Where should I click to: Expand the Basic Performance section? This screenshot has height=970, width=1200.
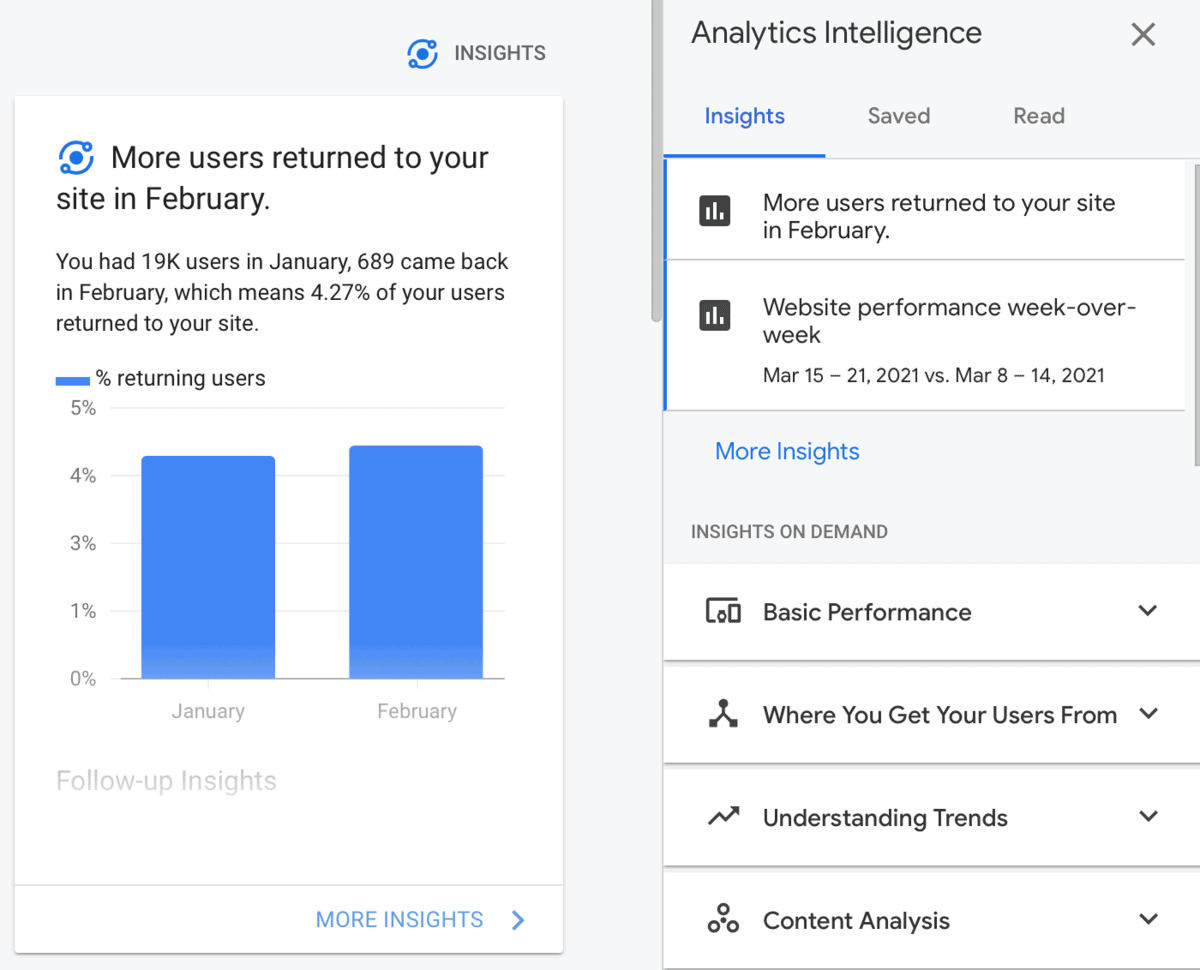pos(1148,611)
